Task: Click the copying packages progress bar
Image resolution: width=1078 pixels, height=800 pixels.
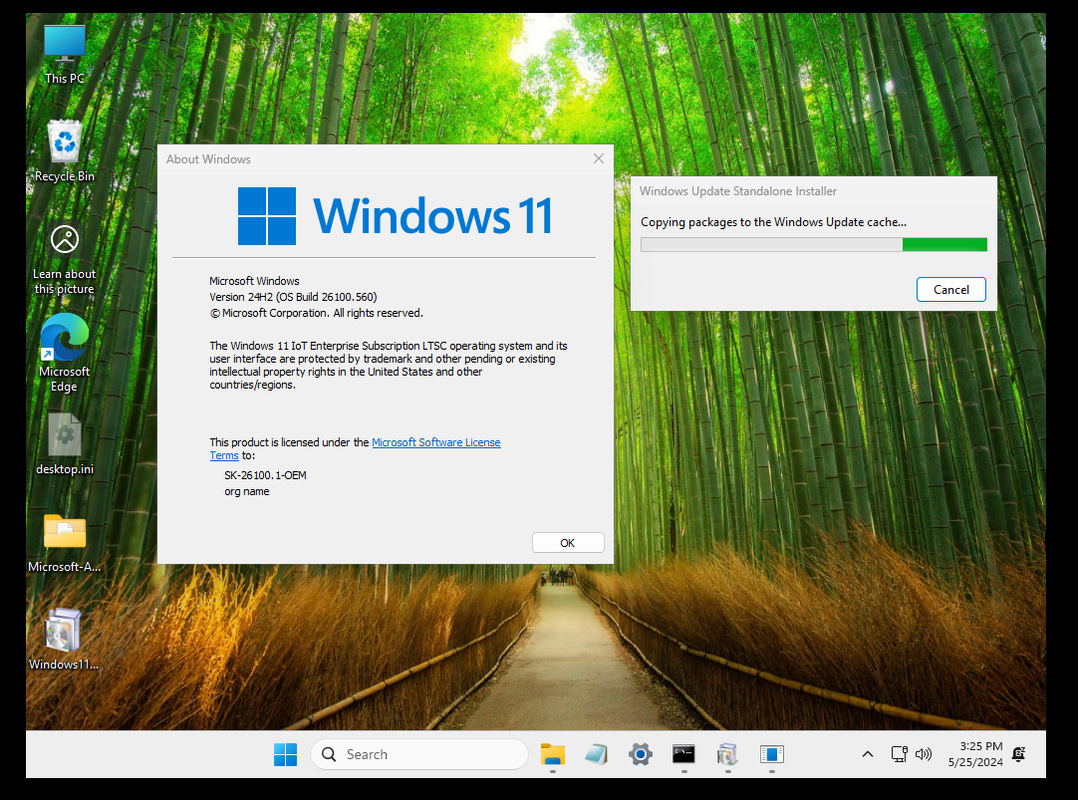Action: point(813,245)
